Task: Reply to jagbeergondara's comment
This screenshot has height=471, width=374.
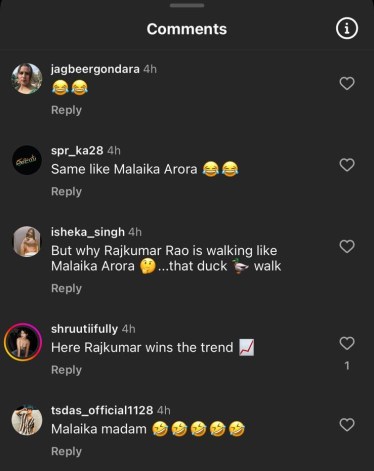Action: pos(66,110)
